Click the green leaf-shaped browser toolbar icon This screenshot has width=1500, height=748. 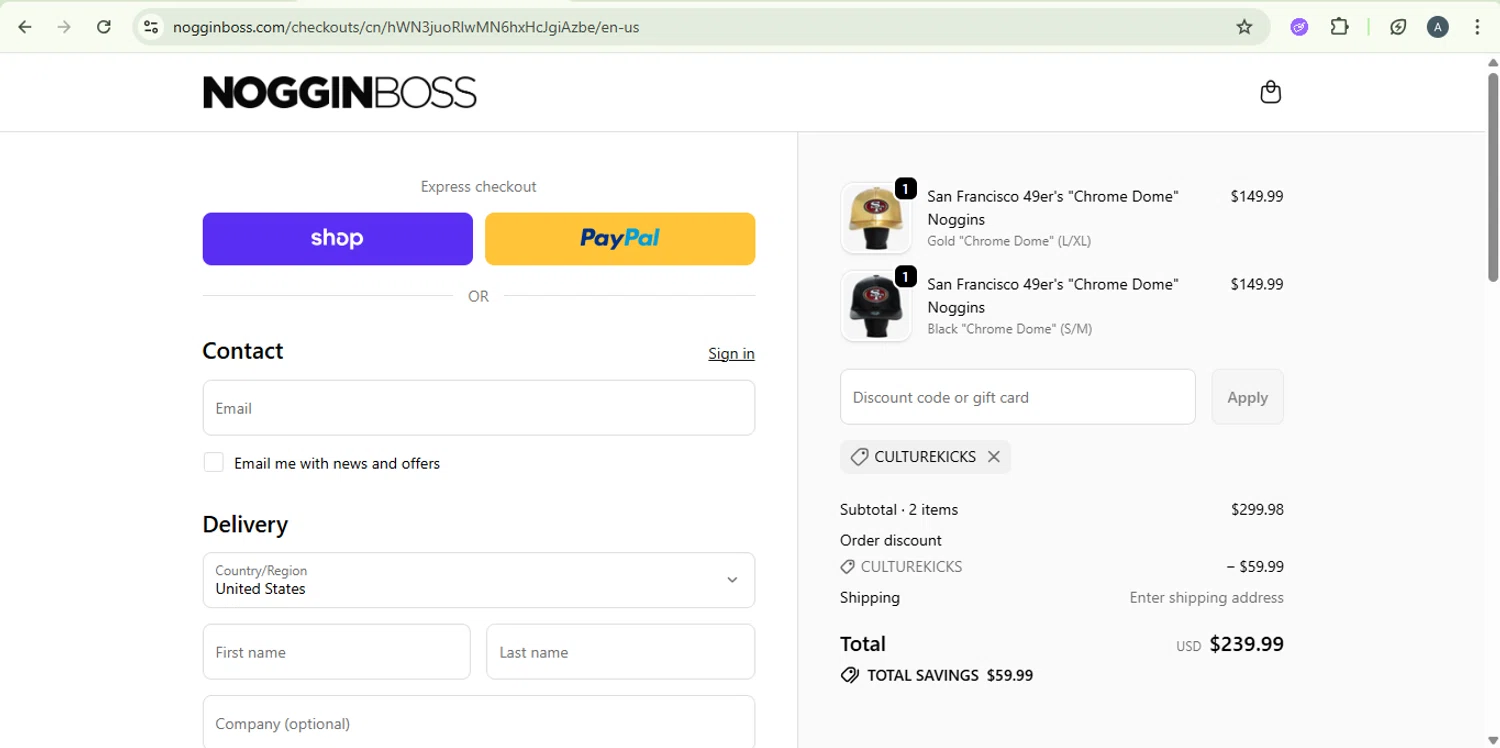[1398, 27]
